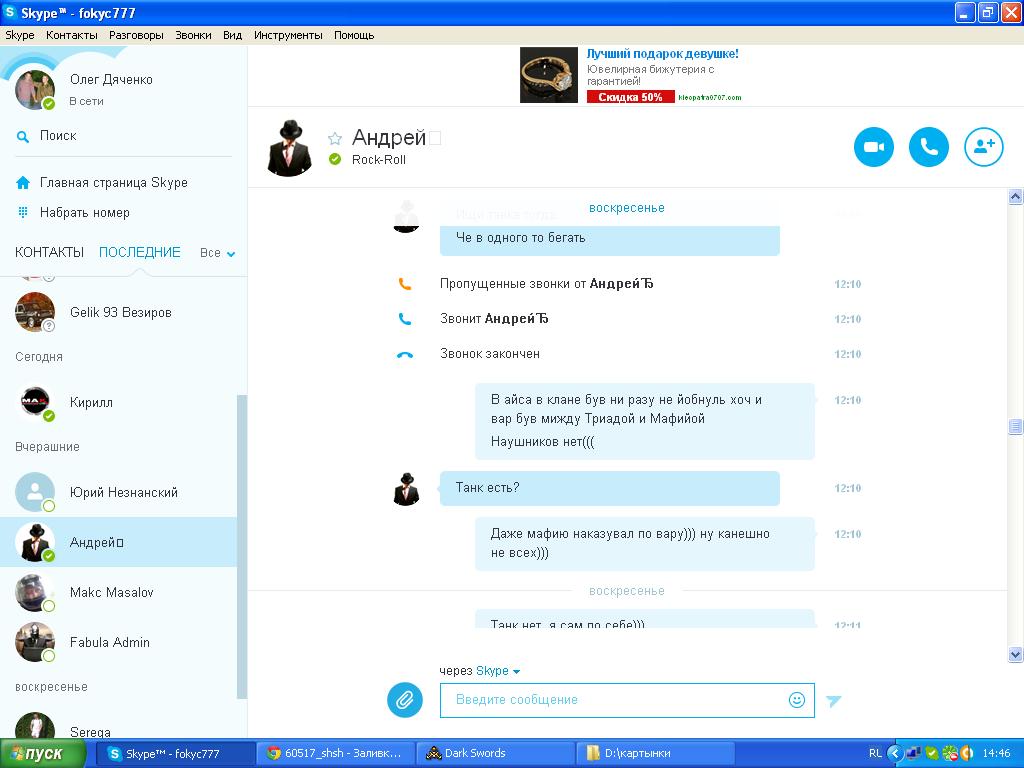Open Андрей's large profile picture
The image size is (1024, 768).
[x=289, y=148]
